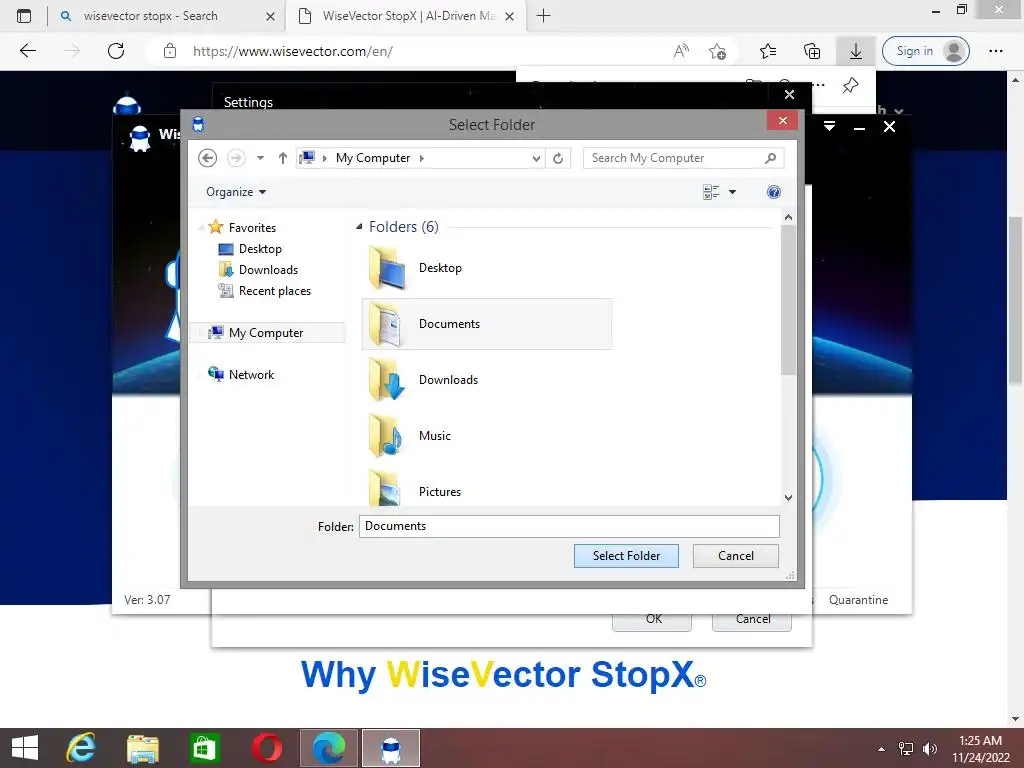The image size is (1024, 768).
Task: Switch to WiseVector StopX taskbar icon
Action: point(391,748)
